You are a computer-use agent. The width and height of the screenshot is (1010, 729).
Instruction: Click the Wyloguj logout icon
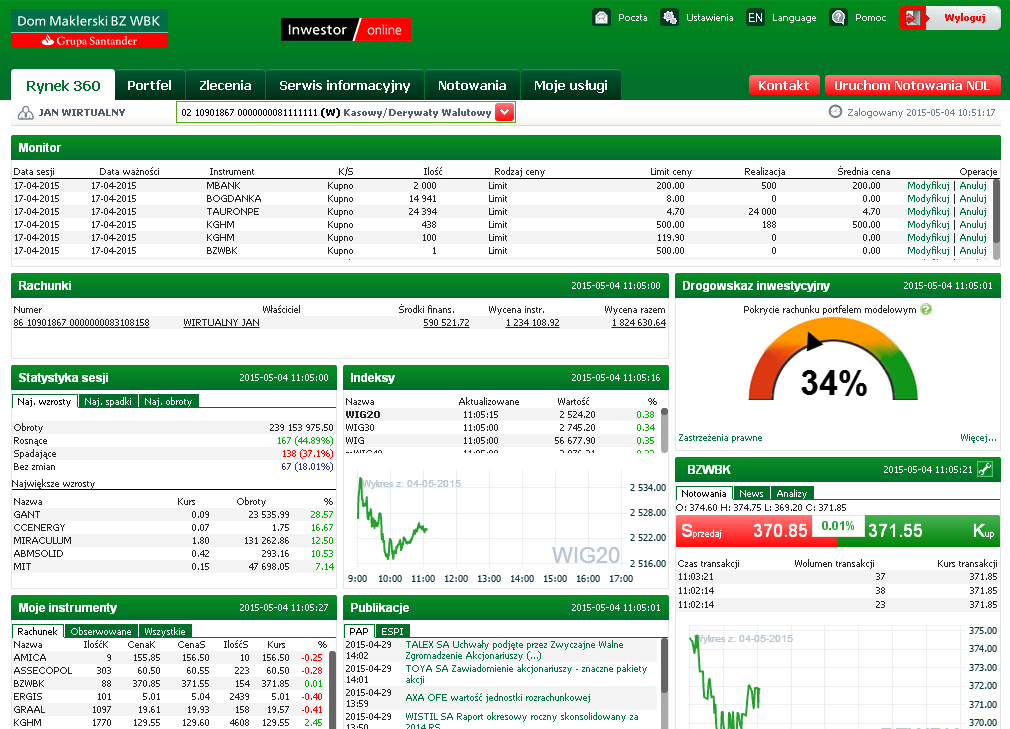click(913, 17)
